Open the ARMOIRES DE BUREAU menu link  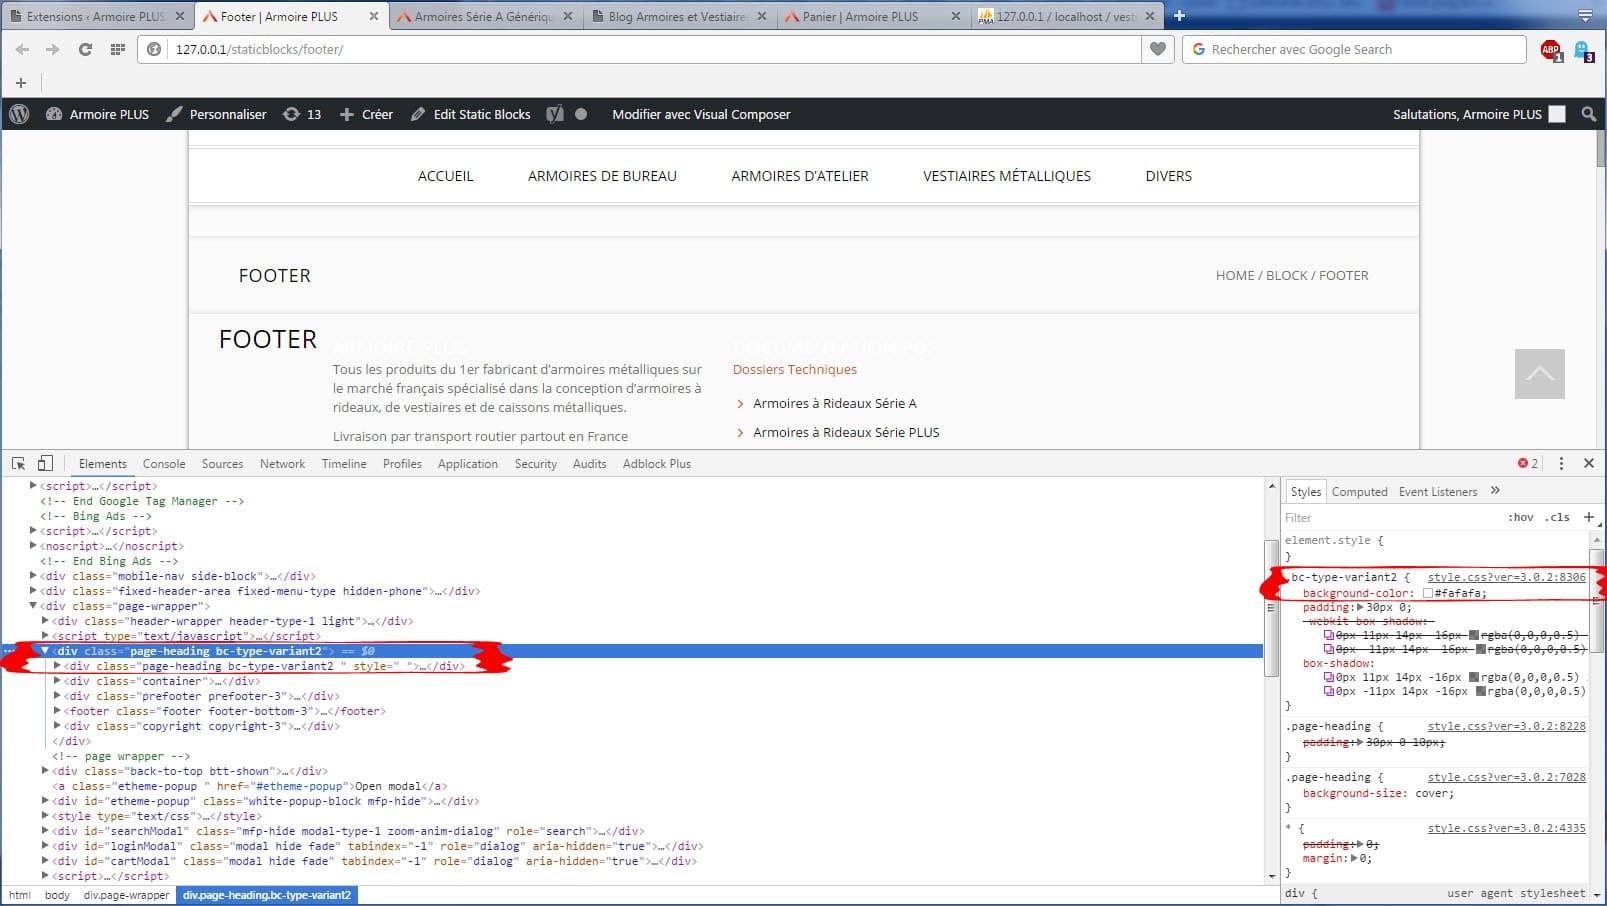click(602, 176)
